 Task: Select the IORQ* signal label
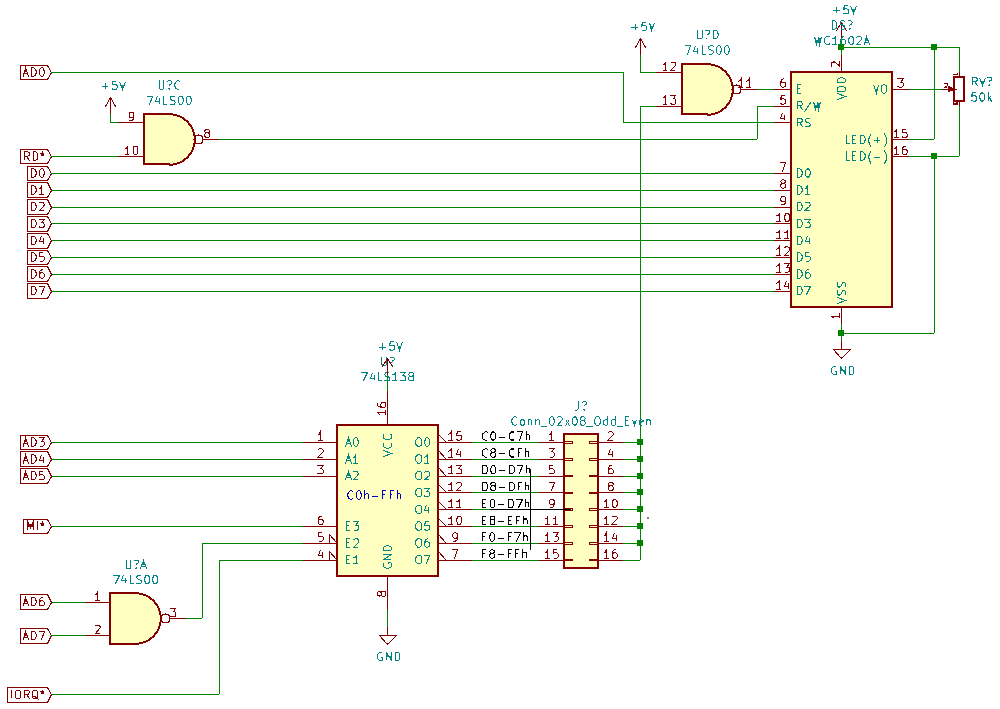[28, 694]
